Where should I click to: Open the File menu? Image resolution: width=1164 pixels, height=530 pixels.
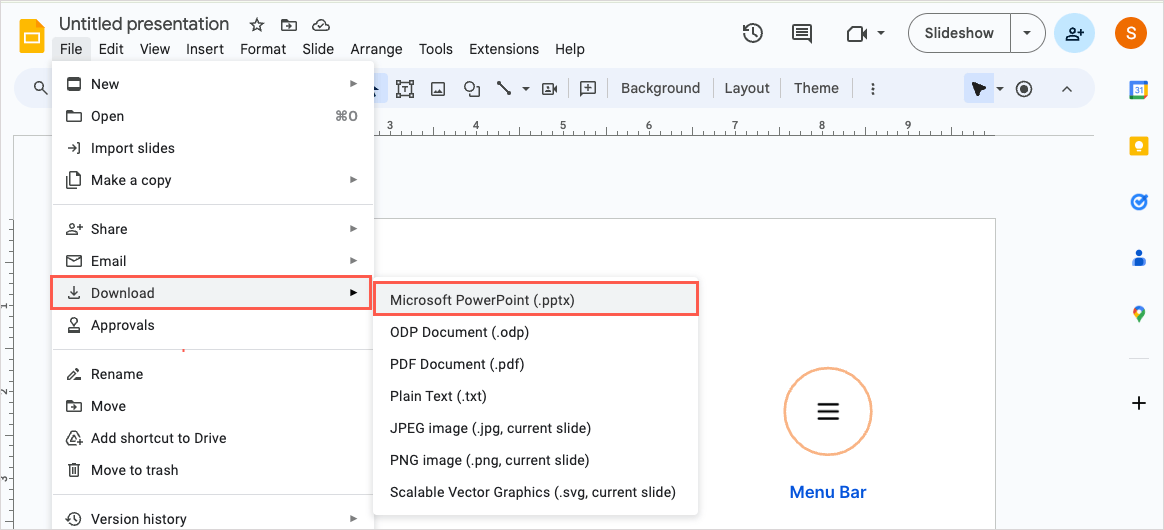(x=72, y=49)
